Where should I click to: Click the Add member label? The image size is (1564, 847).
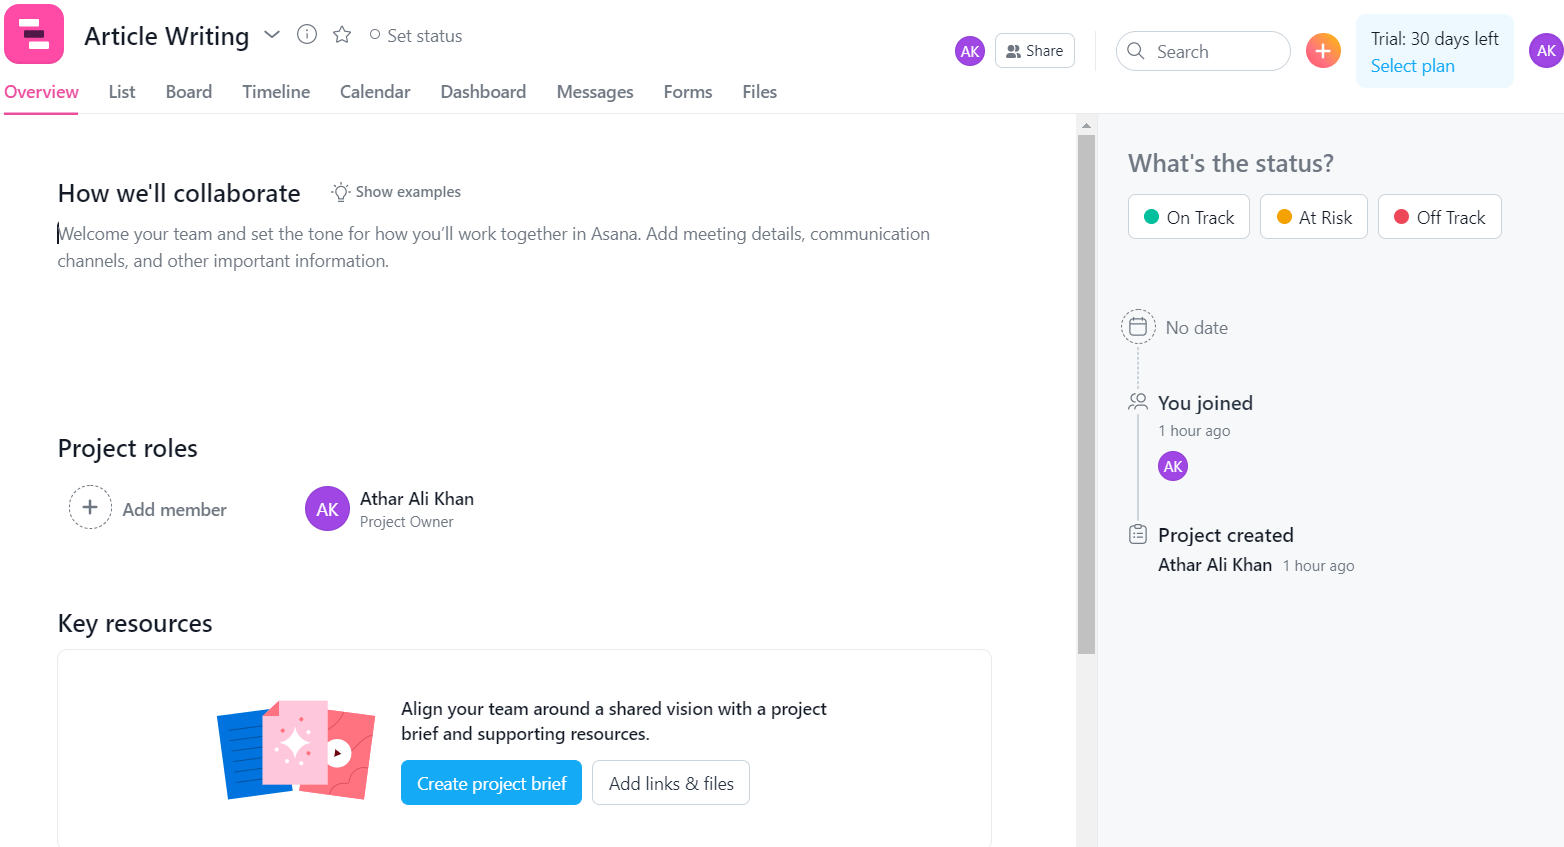174,510
